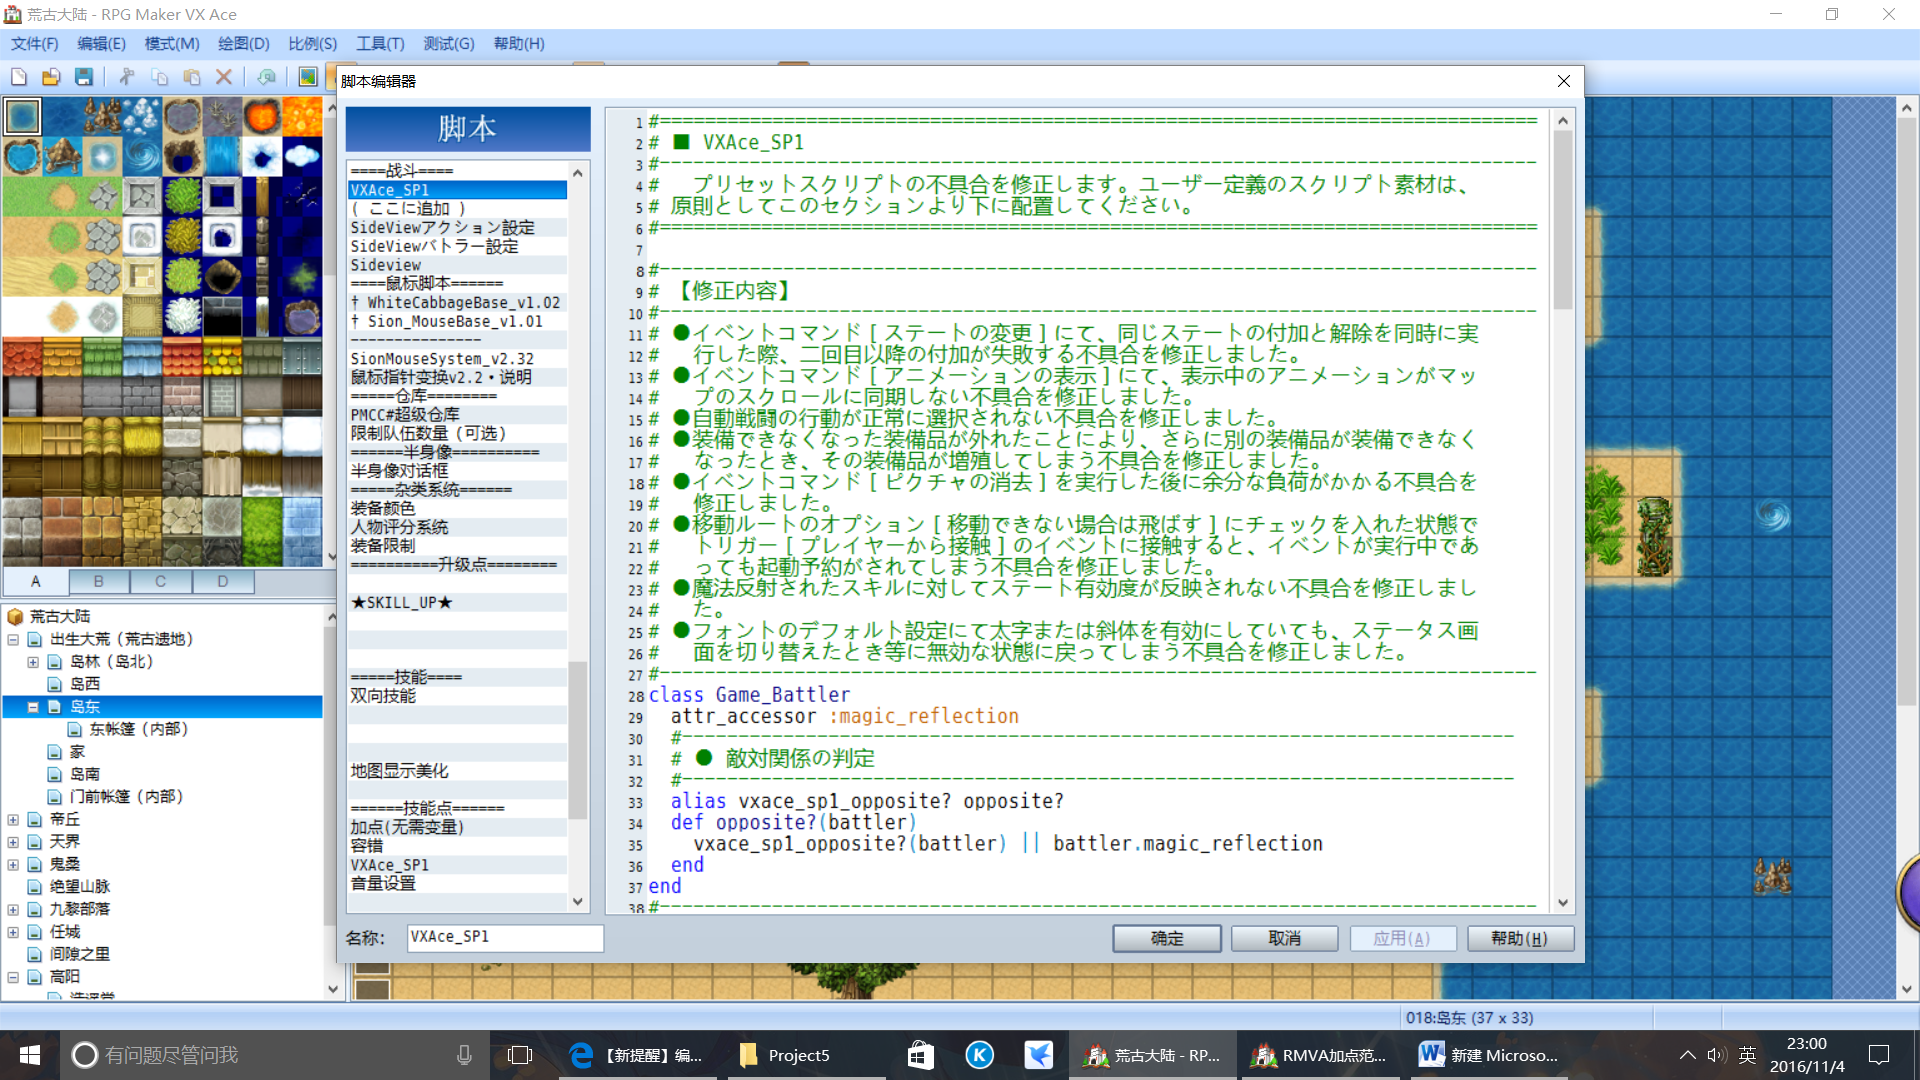
Task: Select the ★SKILL_UP★ script entry
Action: point(457,603)
